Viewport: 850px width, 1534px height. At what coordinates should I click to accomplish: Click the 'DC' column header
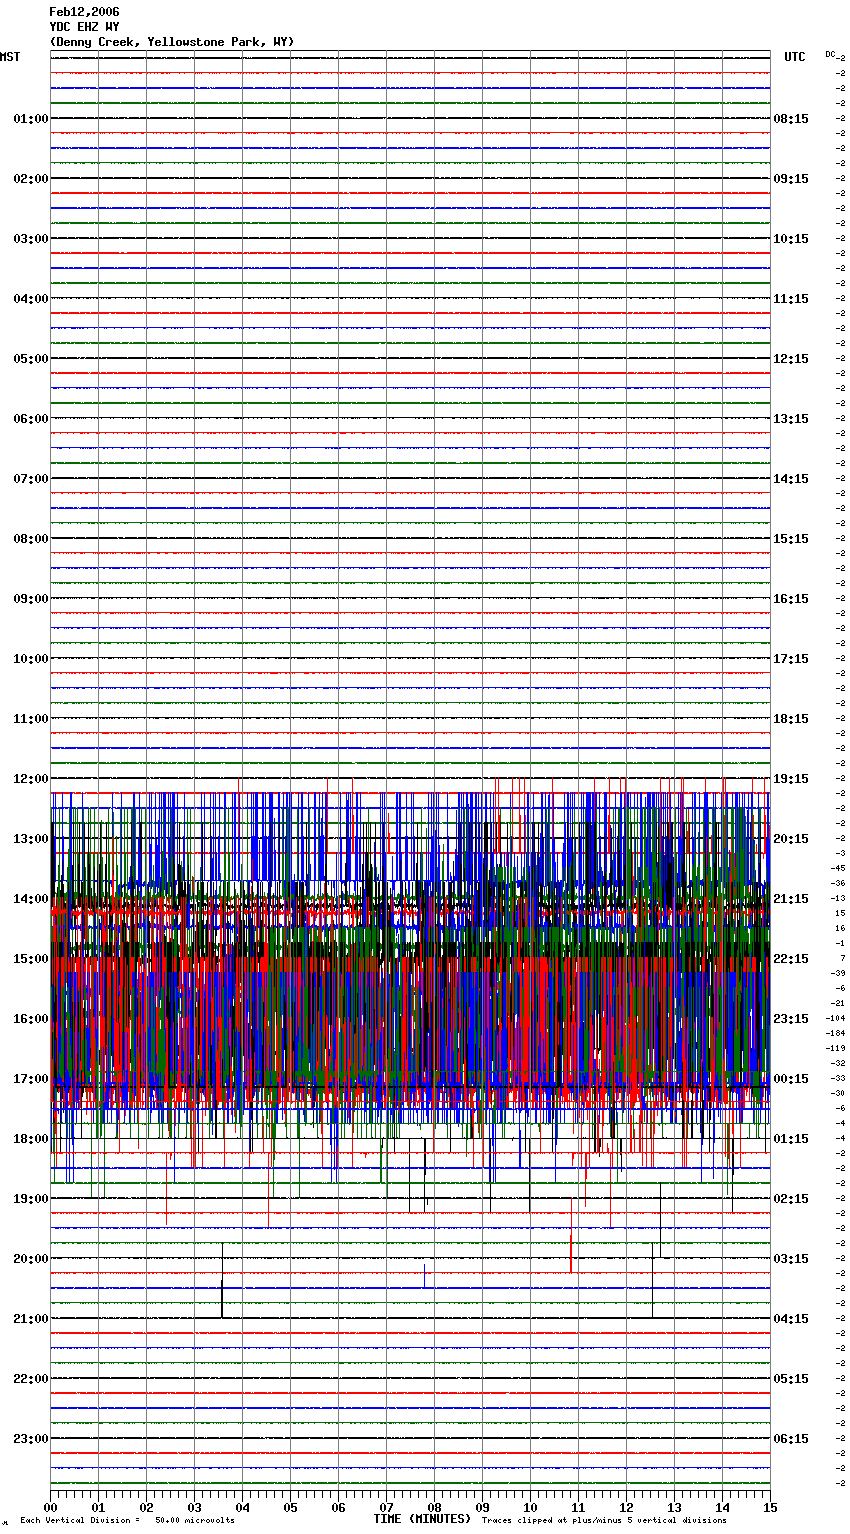(830, 54)
